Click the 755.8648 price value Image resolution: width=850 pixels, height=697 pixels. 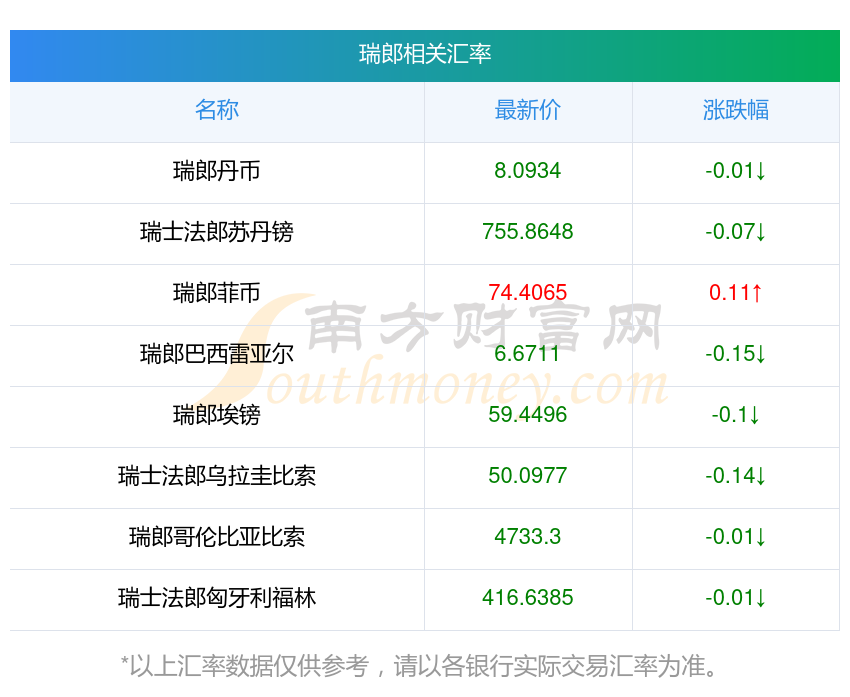[528, 232]
